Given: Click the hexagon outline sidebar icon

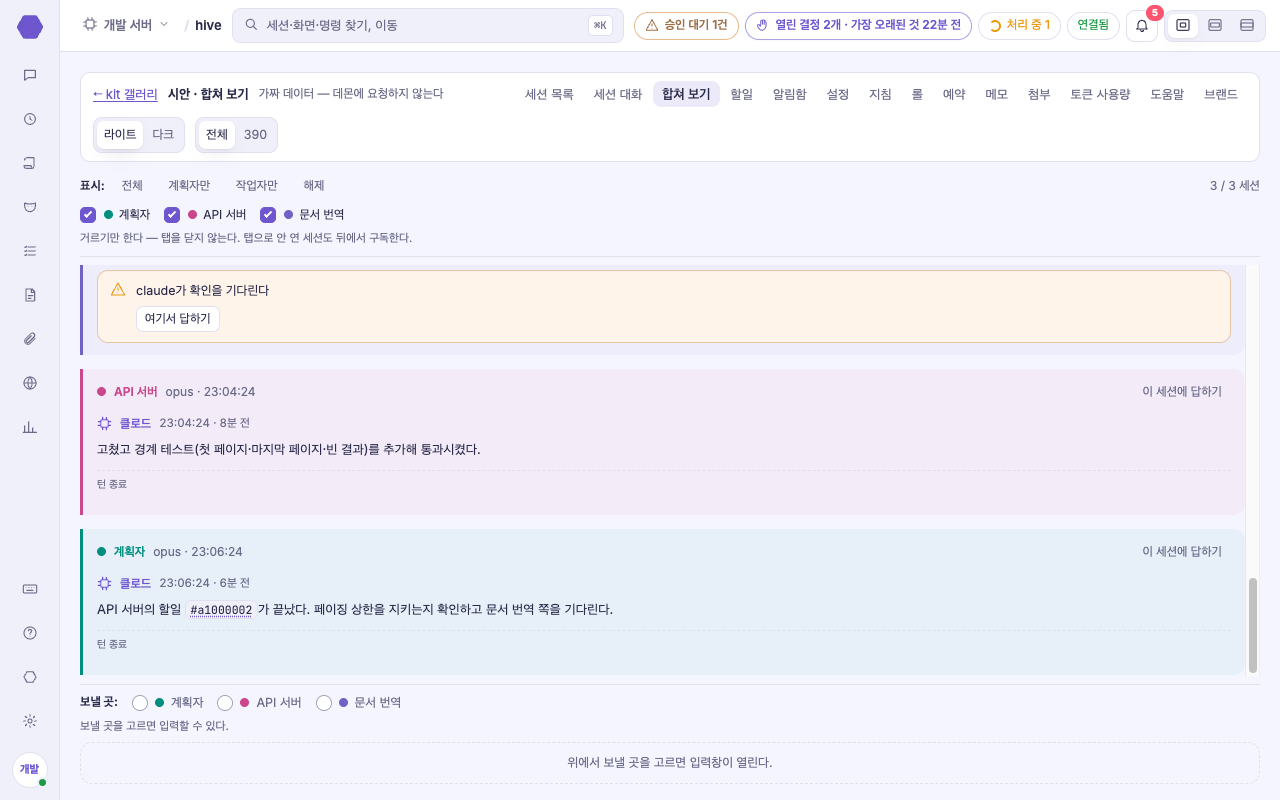Looking at the screenshot, I should (x=30, y=677).
